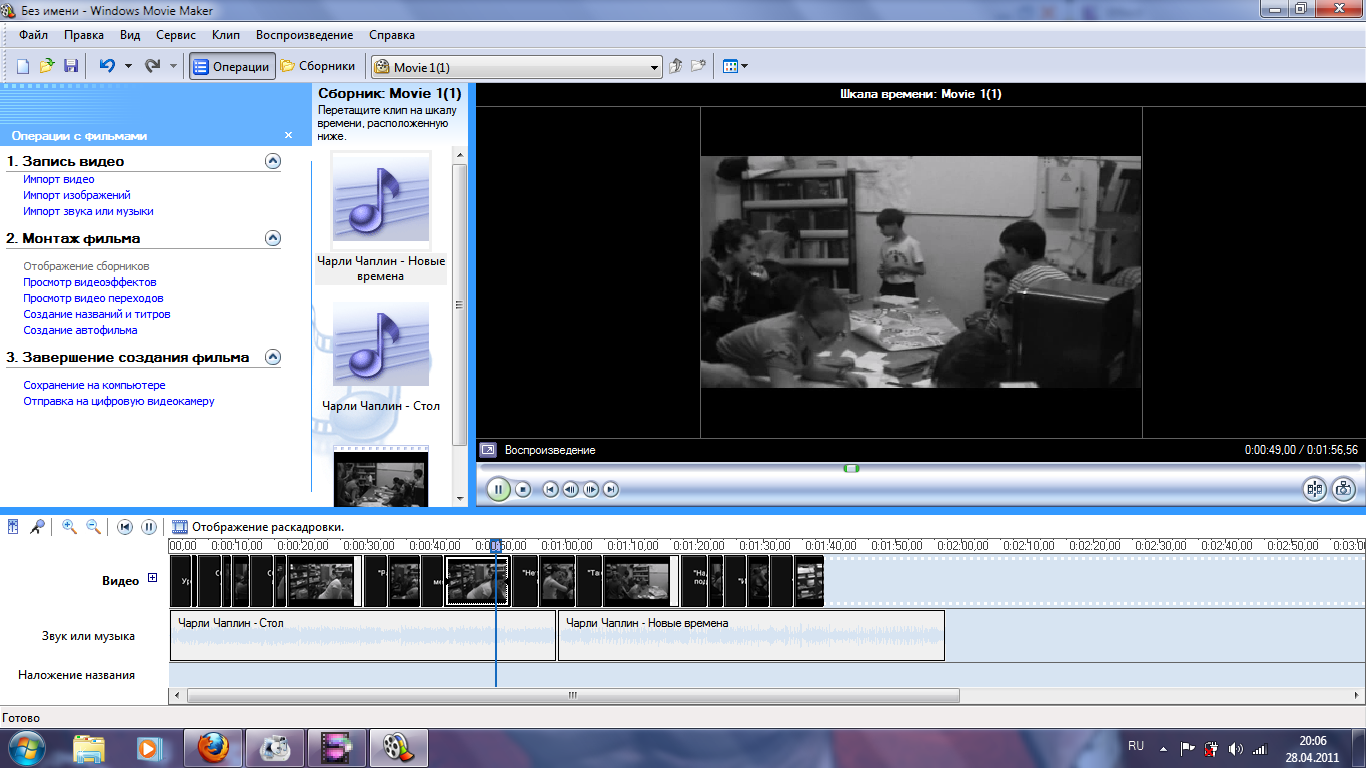Pause playback in the preview monitor
The width and height of the screenshot is (1366, 768).
(x=498, y=489)
